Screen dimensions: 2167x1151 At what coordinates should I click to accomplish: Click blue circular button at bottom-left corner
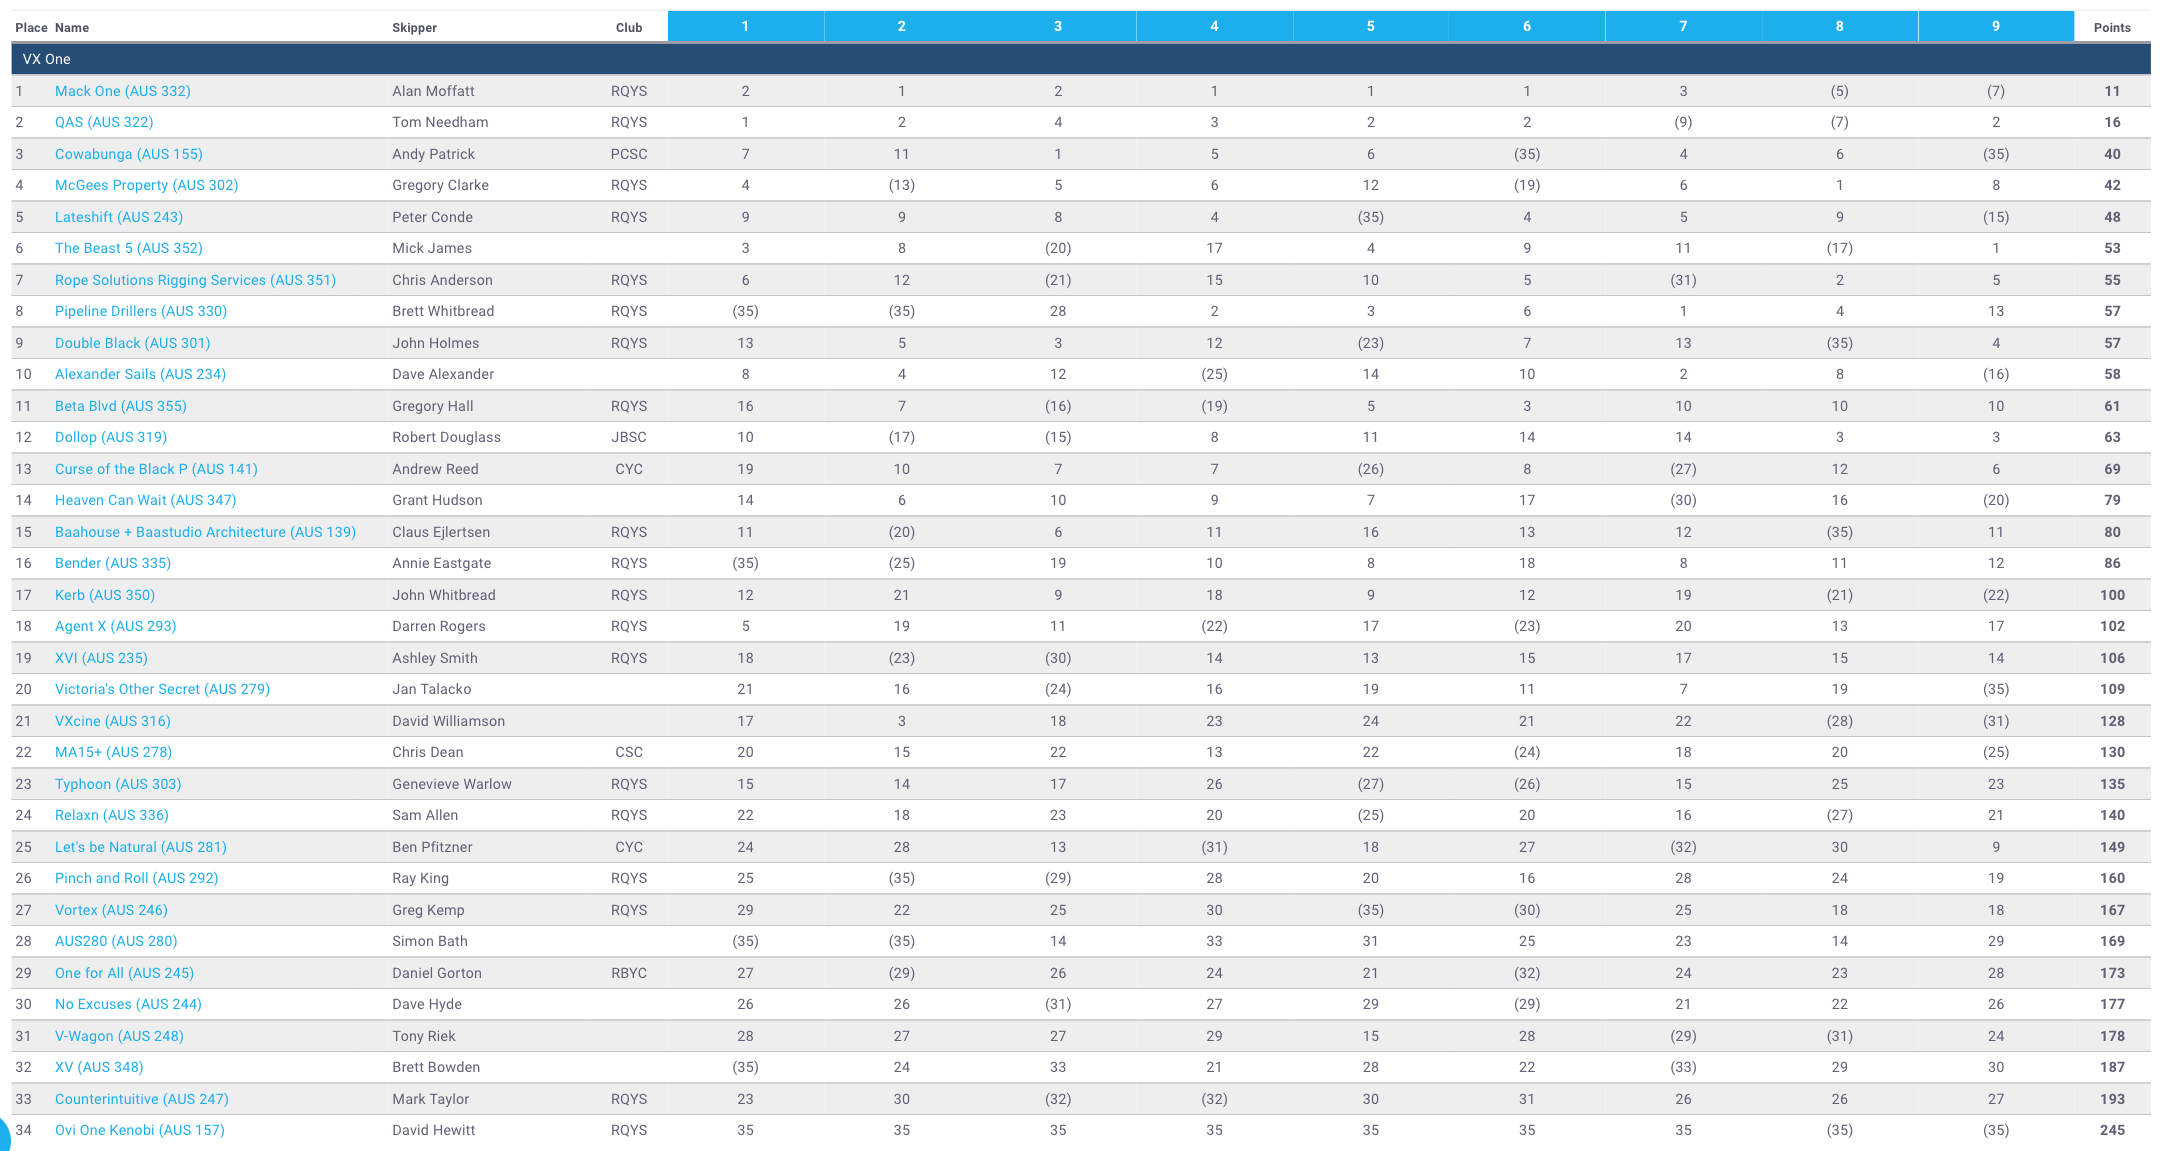pyautogui.click(x=3, y=1138)
